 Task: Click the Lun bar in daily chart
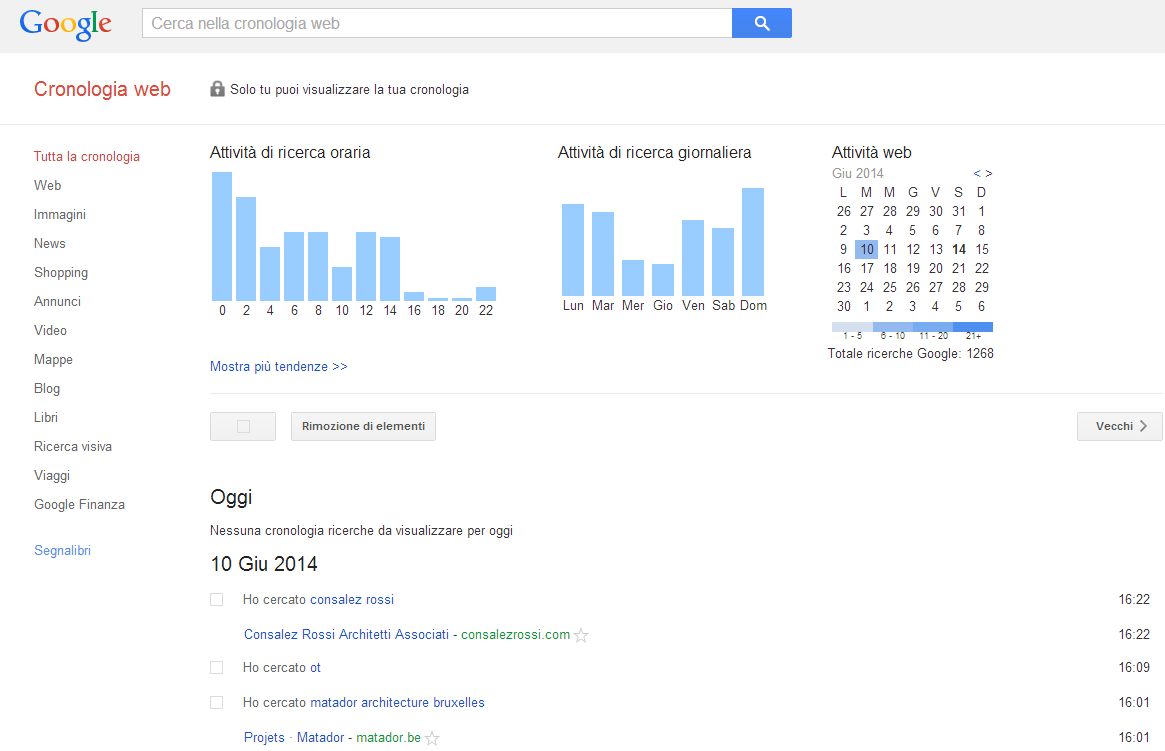pos(573,250)
